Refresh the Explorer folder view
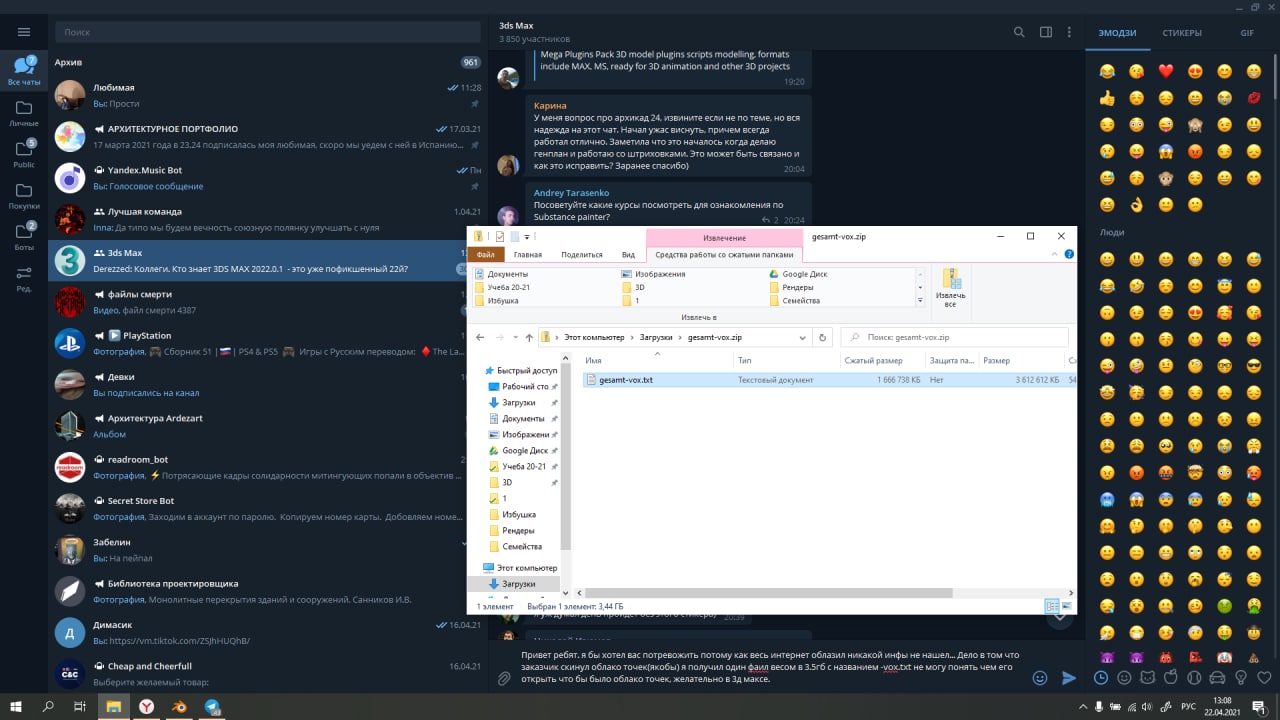The height and width of the screenshot is (720, 1280). tap(824, 337)
